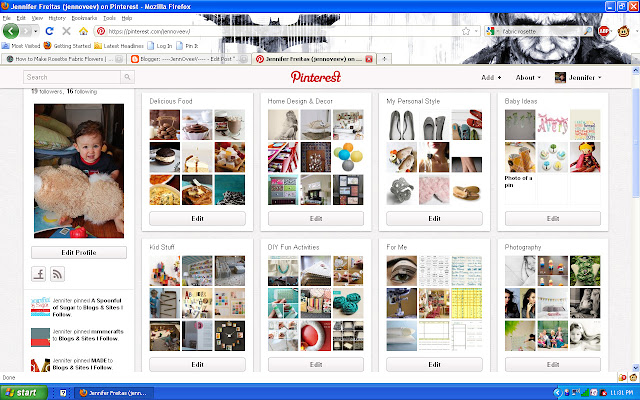Edit the Kid Stuff board
This screenshot has height=400, width=640.
(198, 364)
